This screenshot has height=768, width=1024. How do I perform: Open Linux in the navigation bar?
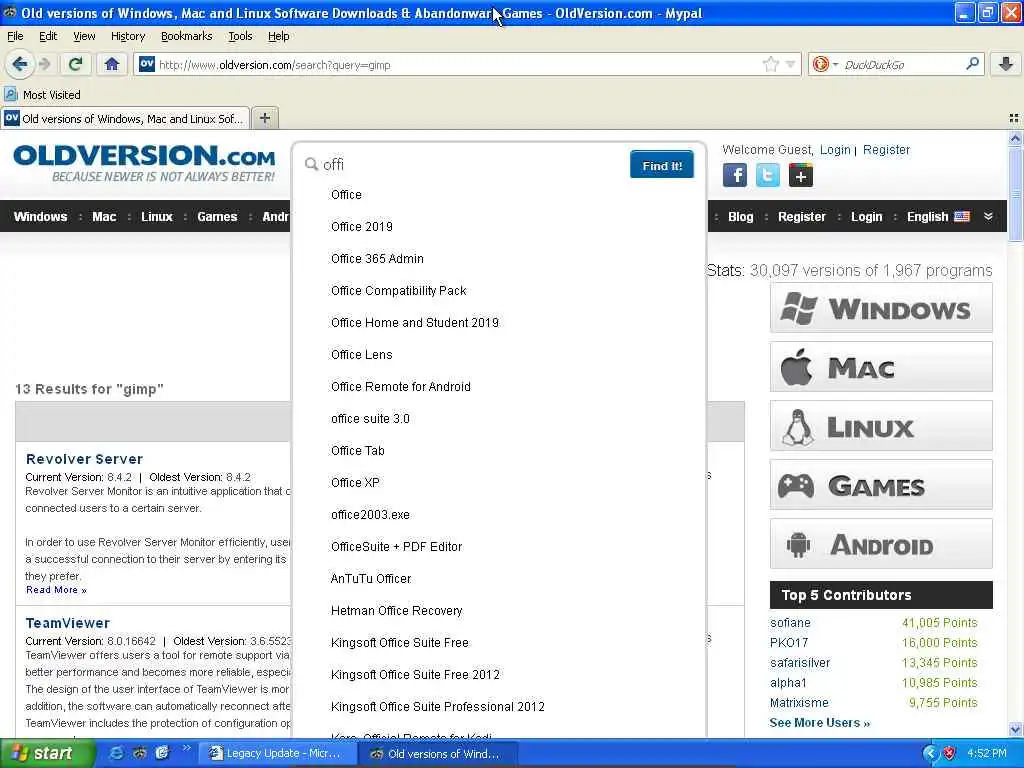coord(157,217)
